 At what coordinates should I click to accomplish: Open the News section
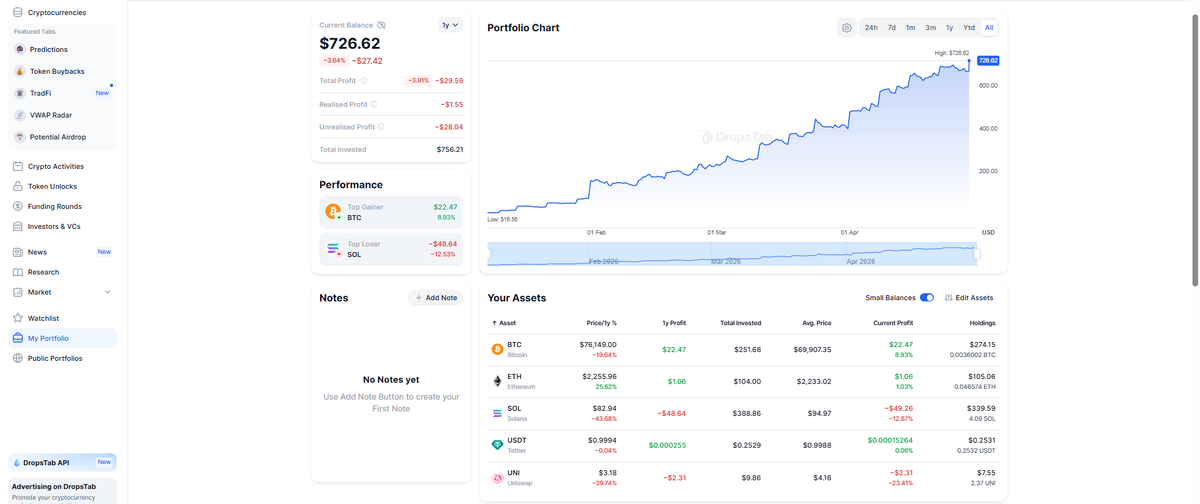point(63,252)
